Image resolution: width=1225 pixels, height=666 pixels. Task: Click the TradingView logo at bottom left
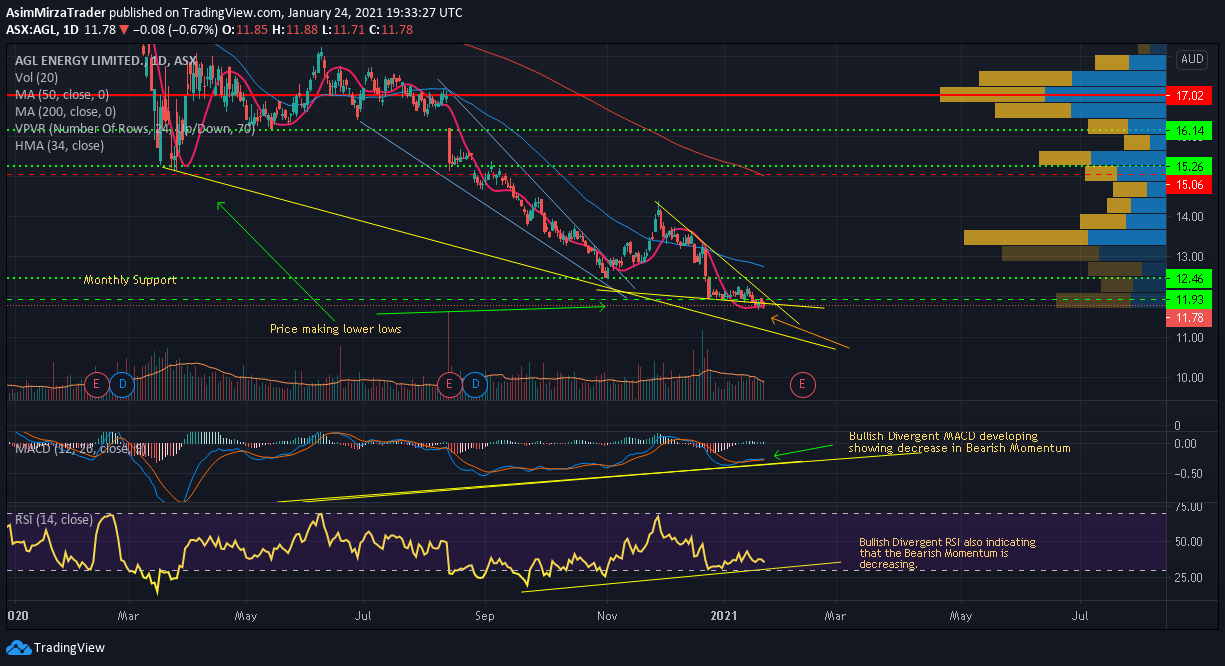click(55, 647)
